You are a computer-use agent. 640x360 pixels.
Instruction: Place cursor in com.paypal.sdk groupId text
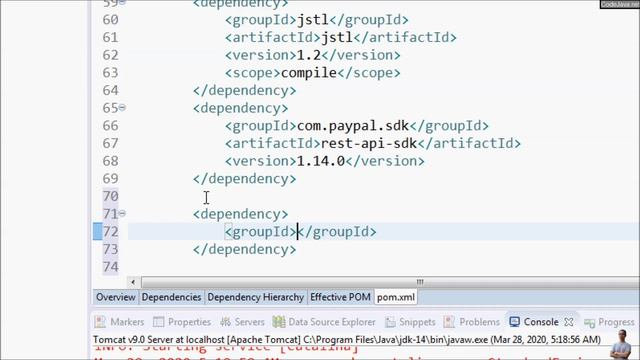[x=353, y=126]
